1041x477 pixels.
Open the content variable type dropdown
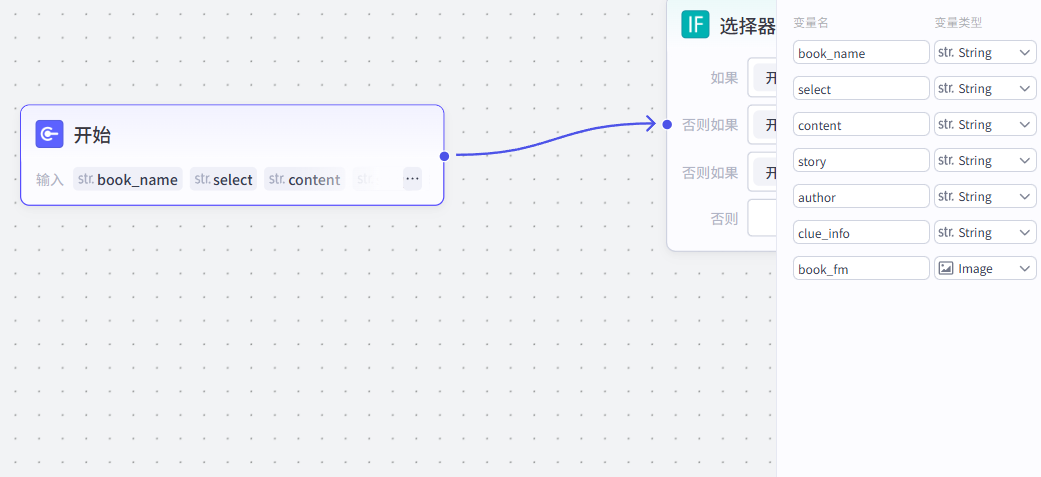(985, 124)
